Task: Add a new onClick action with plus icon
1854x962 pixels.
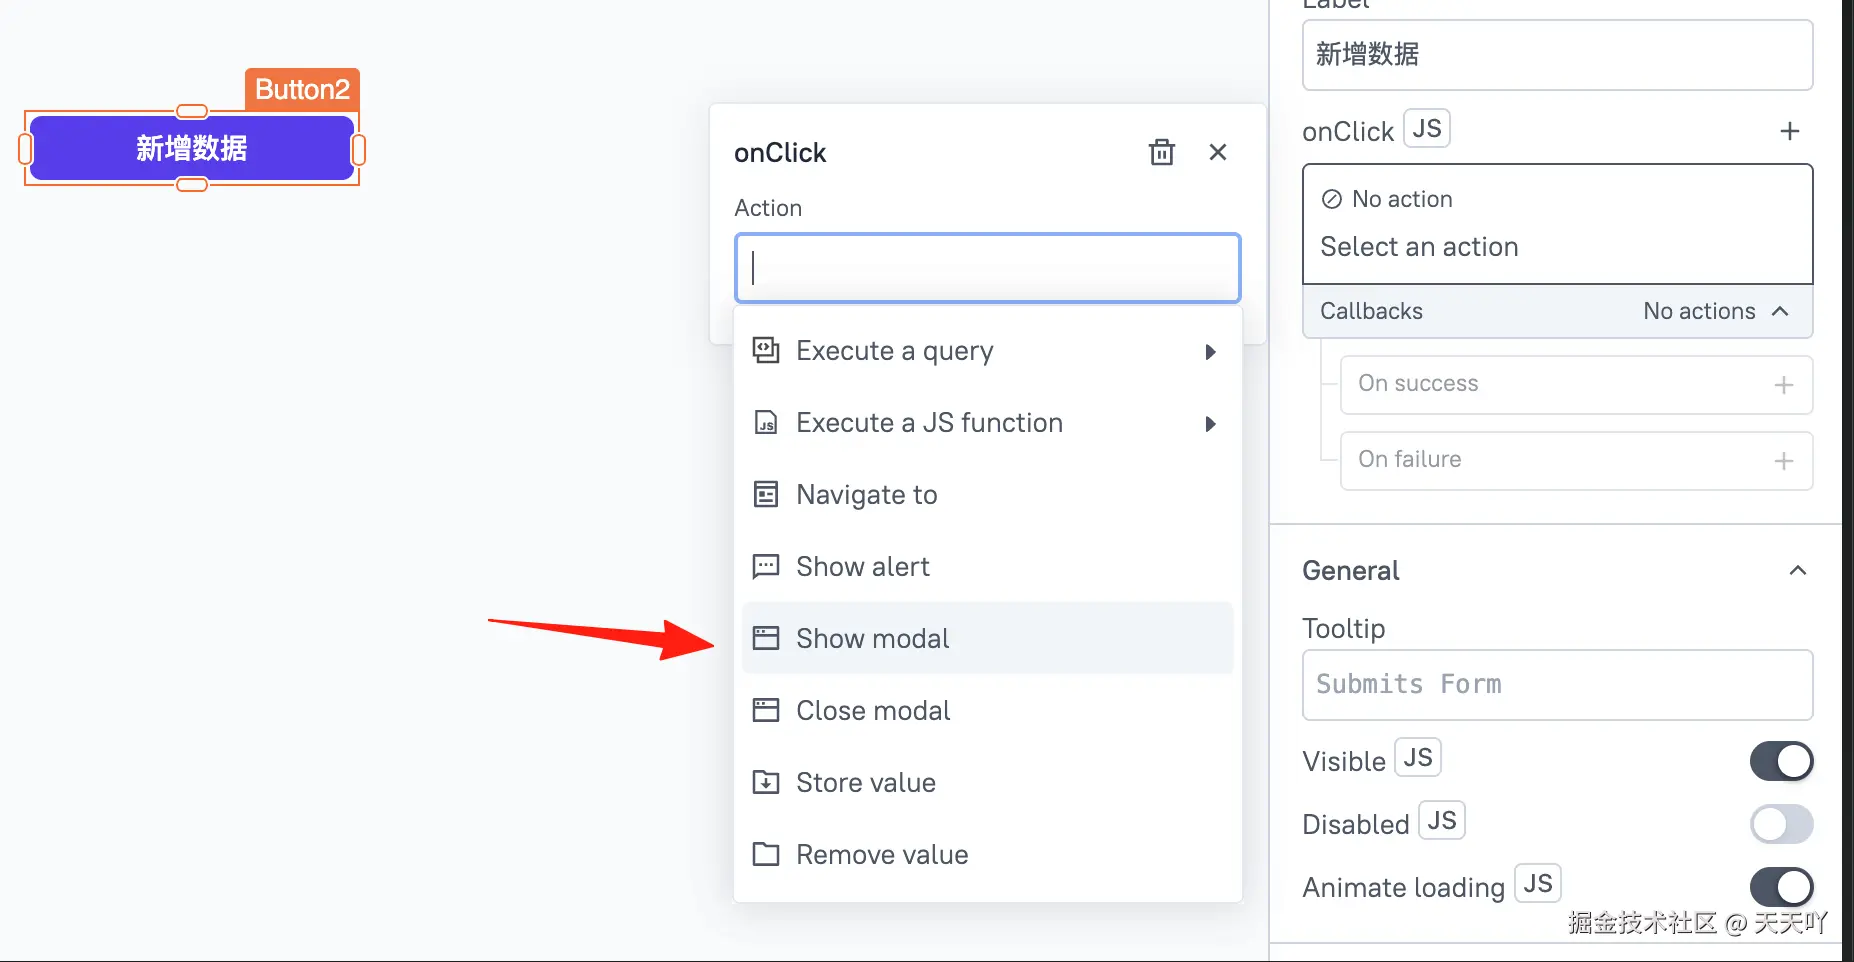Action: 1789,131
